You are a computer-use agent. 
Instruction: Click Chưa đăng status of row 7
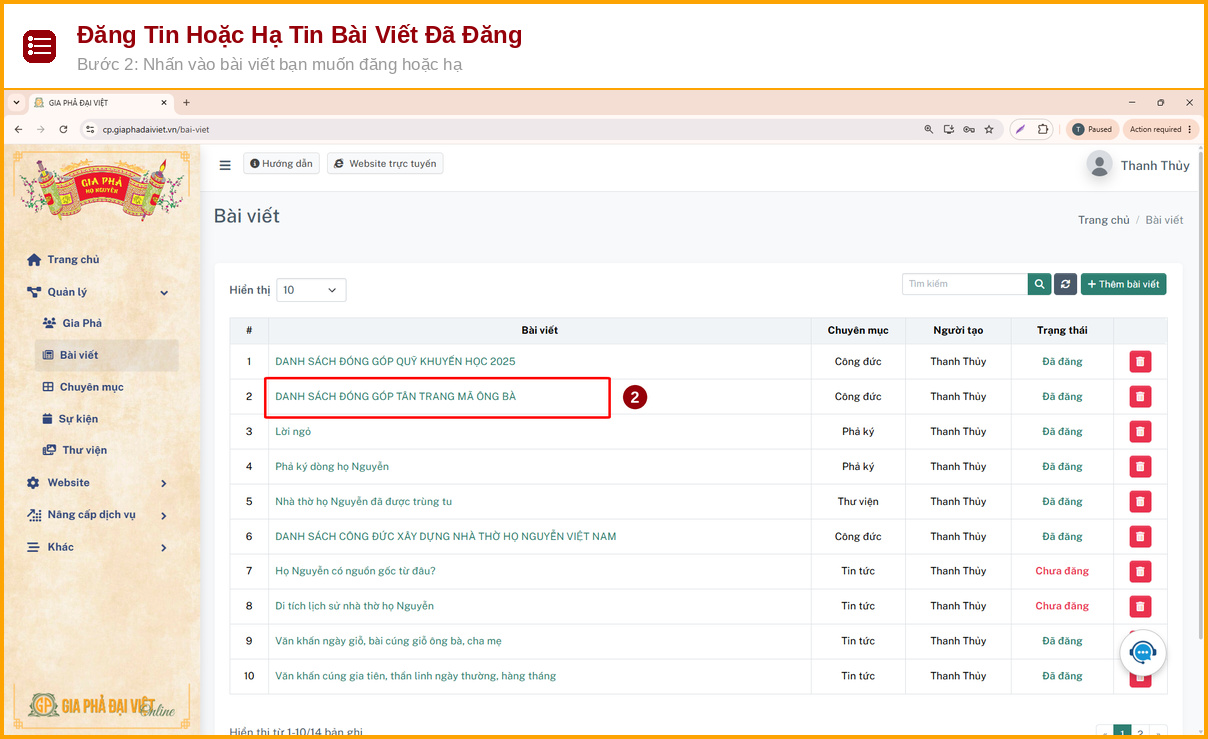pyautogui.click(x=1062, y=571)
